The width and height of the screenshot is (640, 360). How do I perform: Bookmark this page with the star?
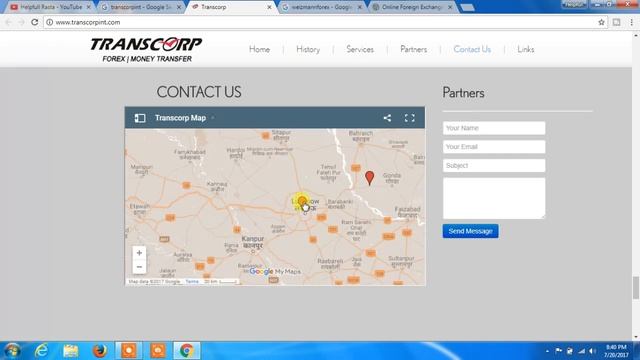(x=601, y=22)
